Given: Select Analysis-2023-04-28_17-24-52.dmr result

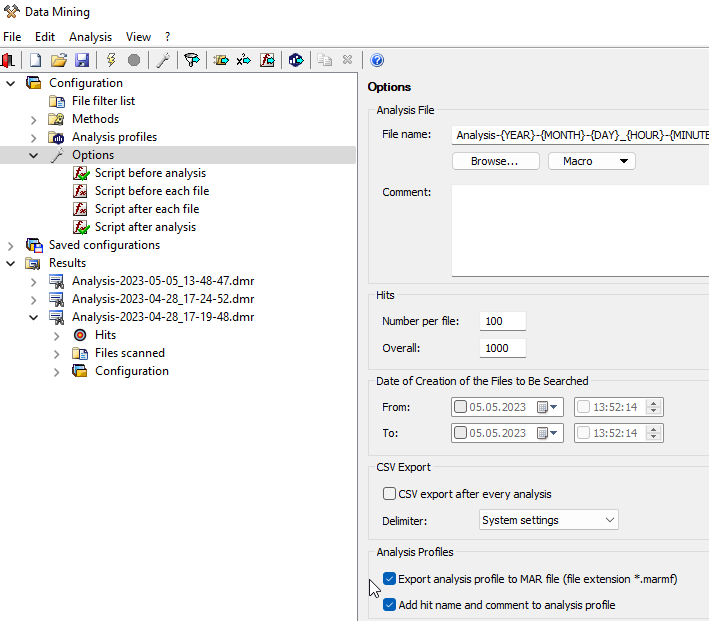Looking at the screenshot, I should [163, 299].
